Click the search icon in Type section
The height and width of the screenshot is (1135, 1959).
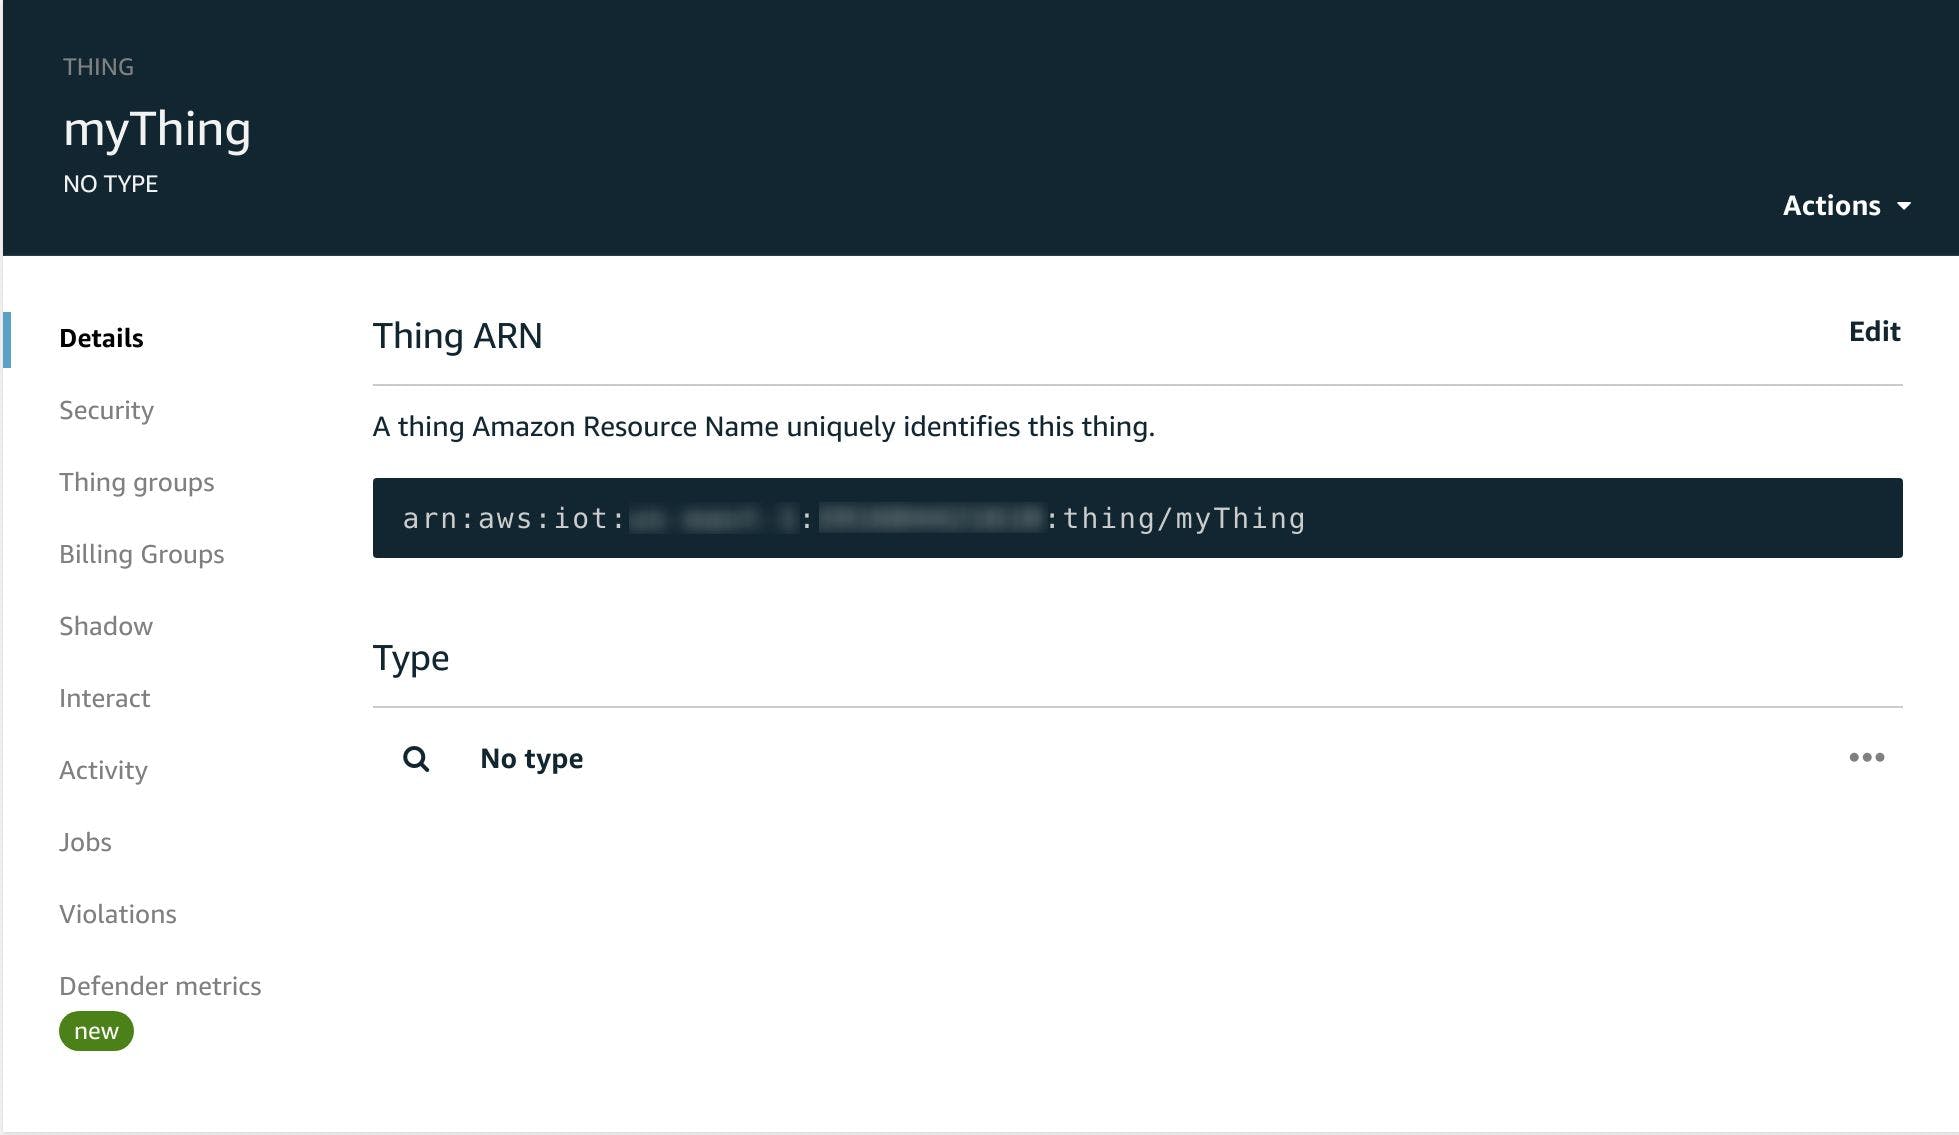coord(417,758)
